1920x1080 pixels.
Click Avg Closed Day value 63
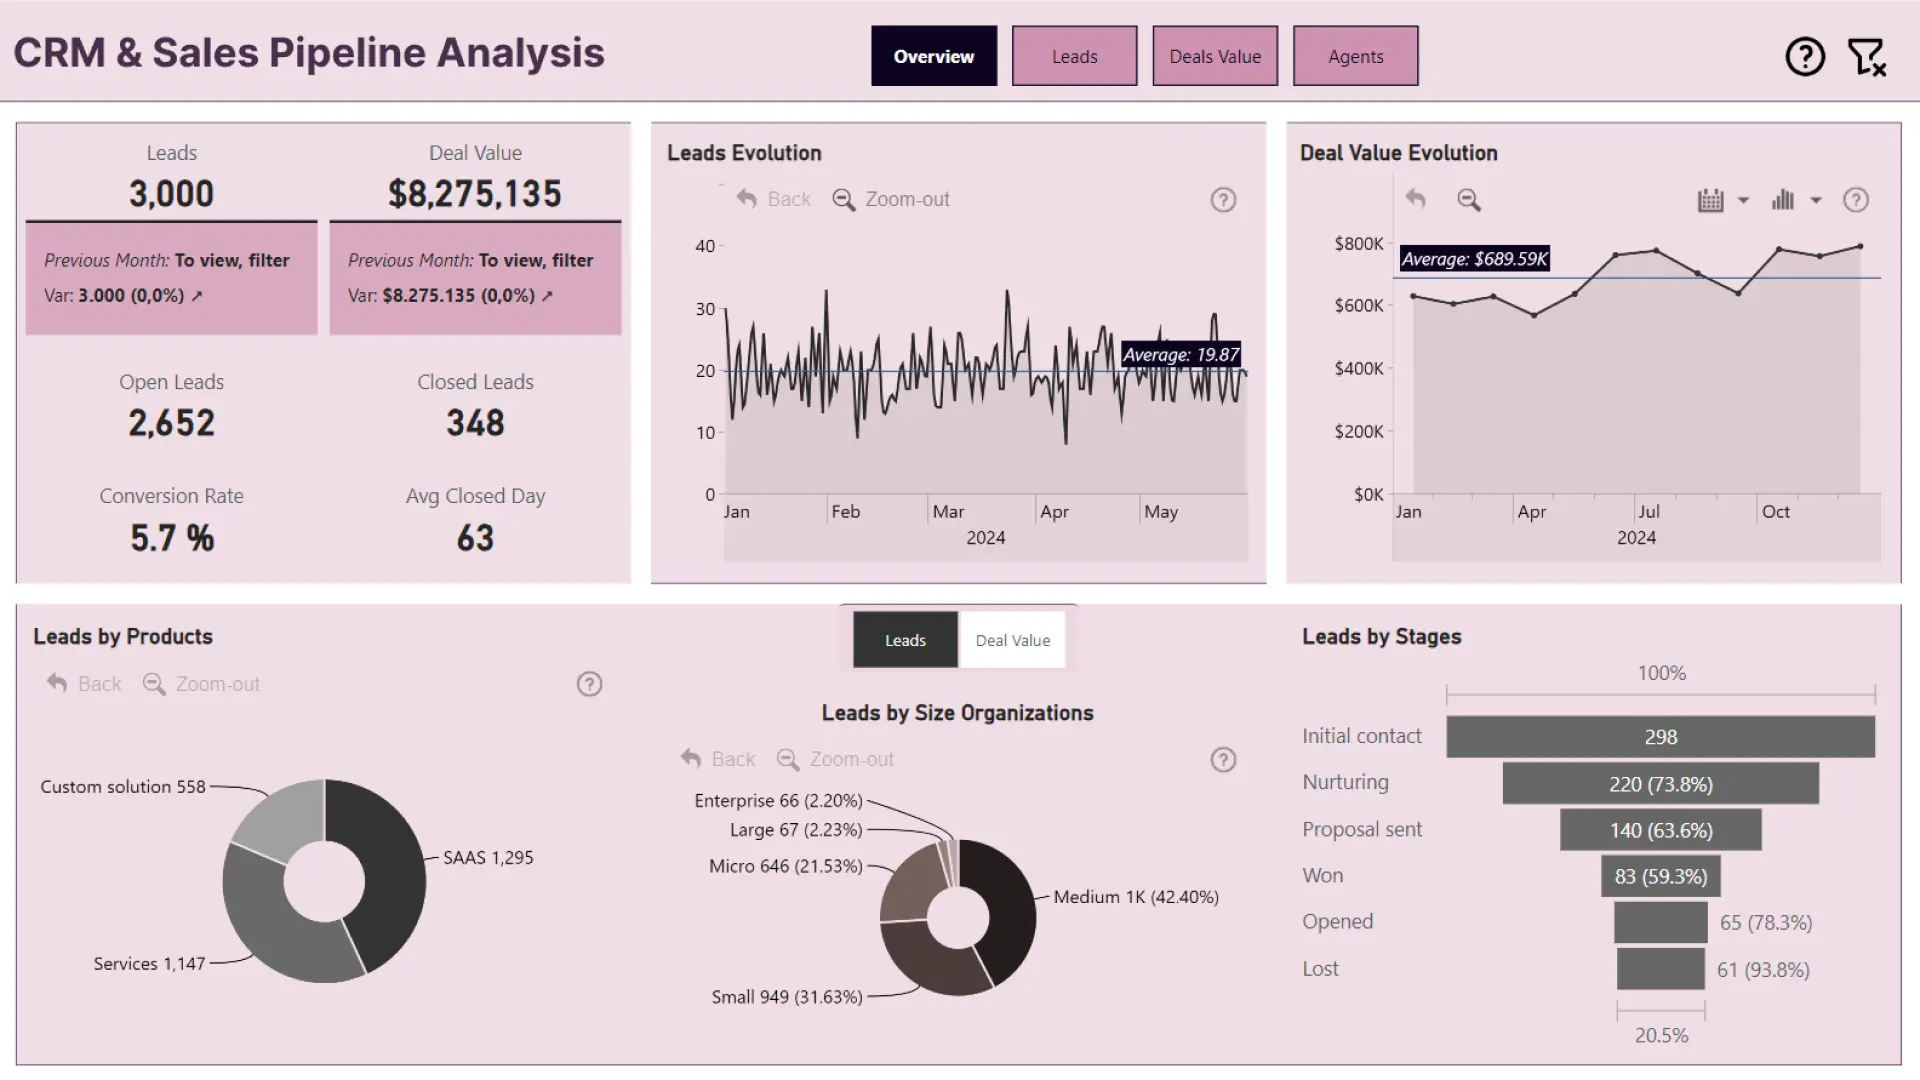(x=475, y=538)
